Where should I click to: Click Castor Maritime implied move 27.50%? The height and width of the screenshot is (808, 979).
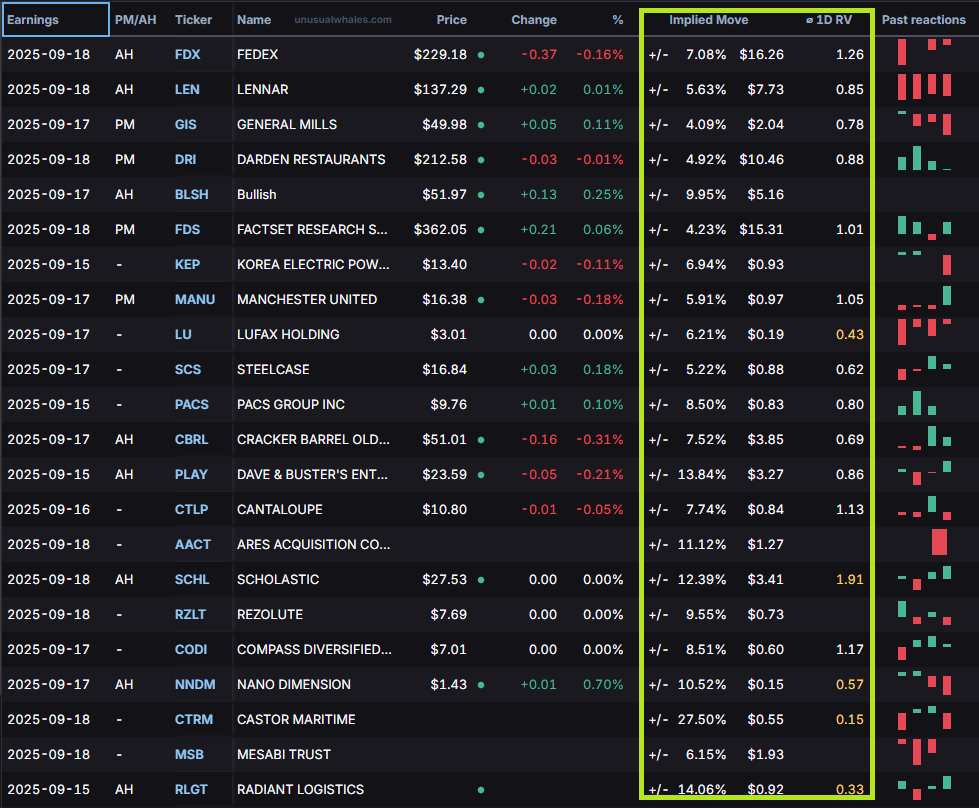(x=702, y=719)
